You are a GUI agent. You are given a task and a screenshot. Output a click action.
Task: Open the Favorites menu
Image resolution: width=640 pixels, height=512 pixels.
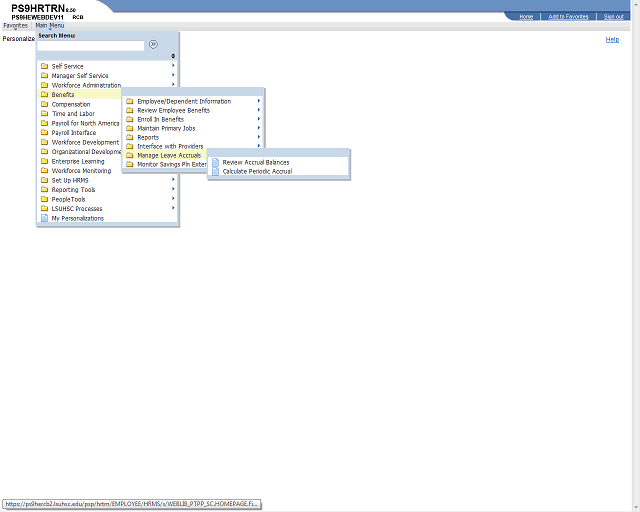[x=16, y=26]
